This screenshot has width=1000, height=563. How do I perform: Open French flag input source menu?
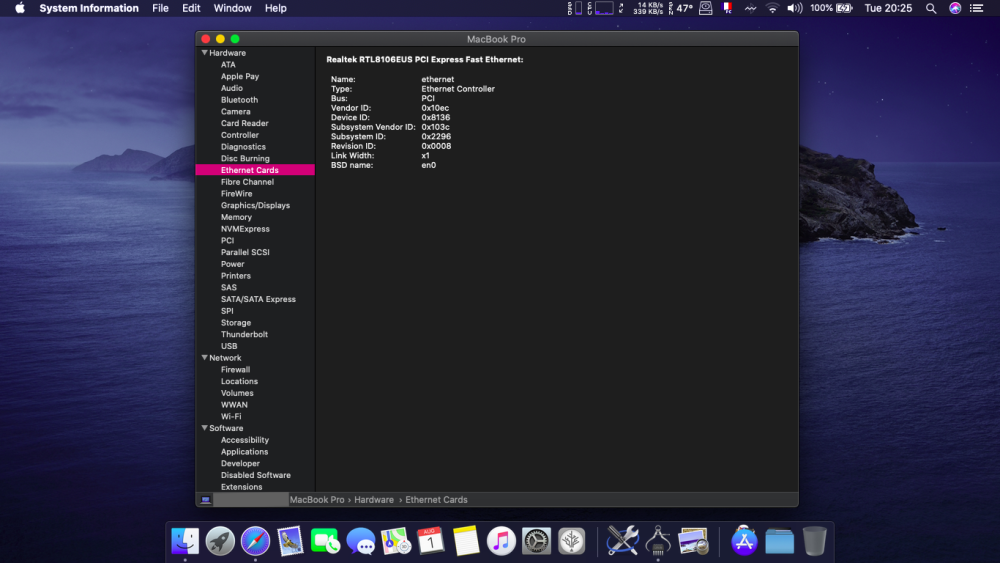click(727, 8)
